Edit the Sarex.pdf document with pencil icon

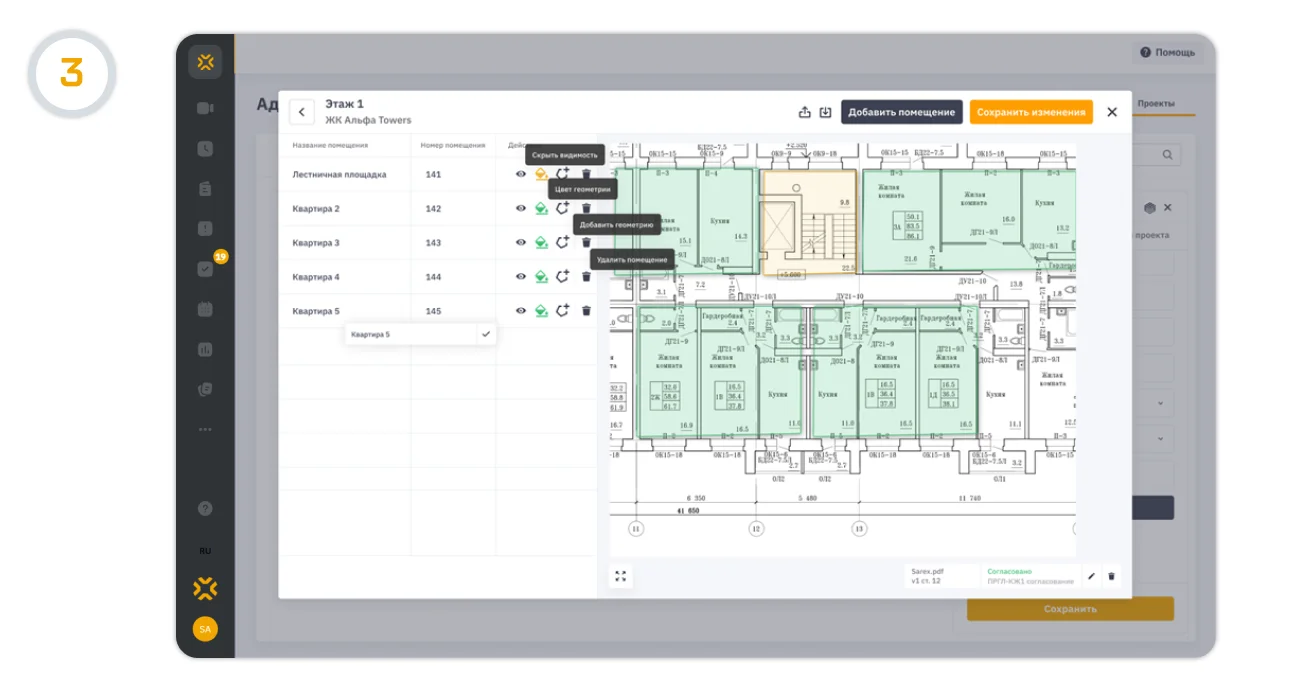point(1092,576)
